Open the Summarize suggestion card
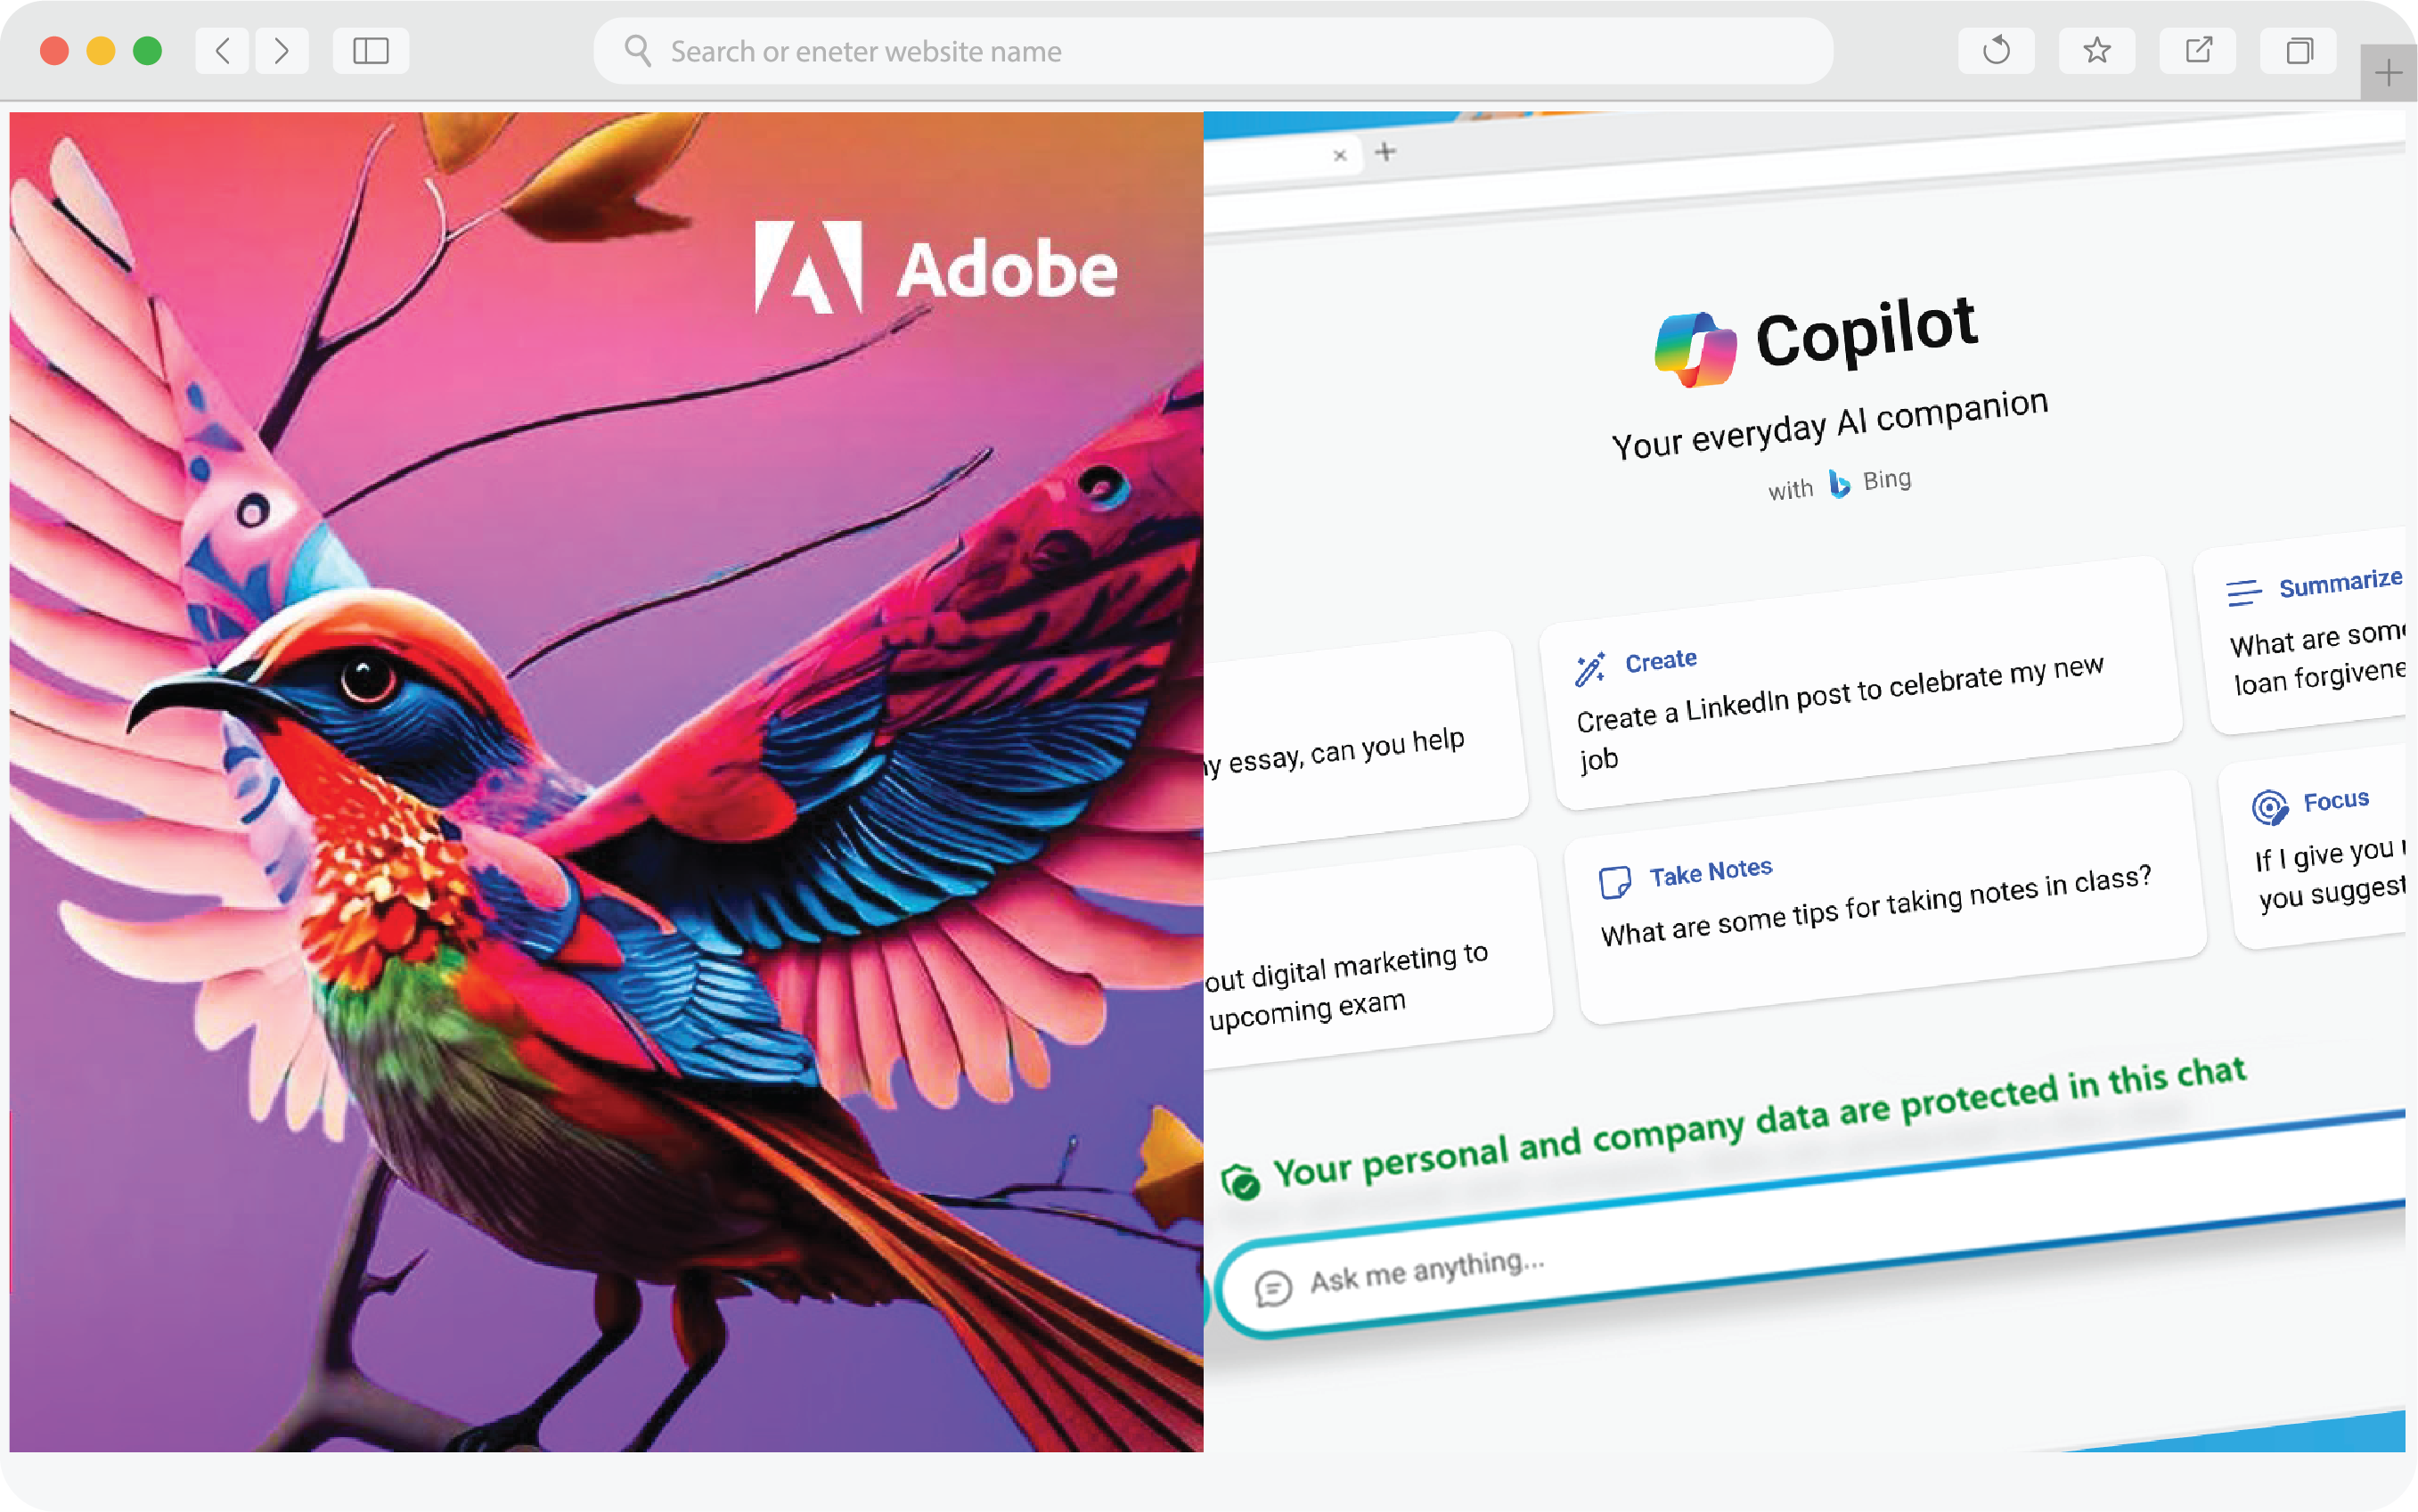The image size is (2418, 1512). 2307,632
